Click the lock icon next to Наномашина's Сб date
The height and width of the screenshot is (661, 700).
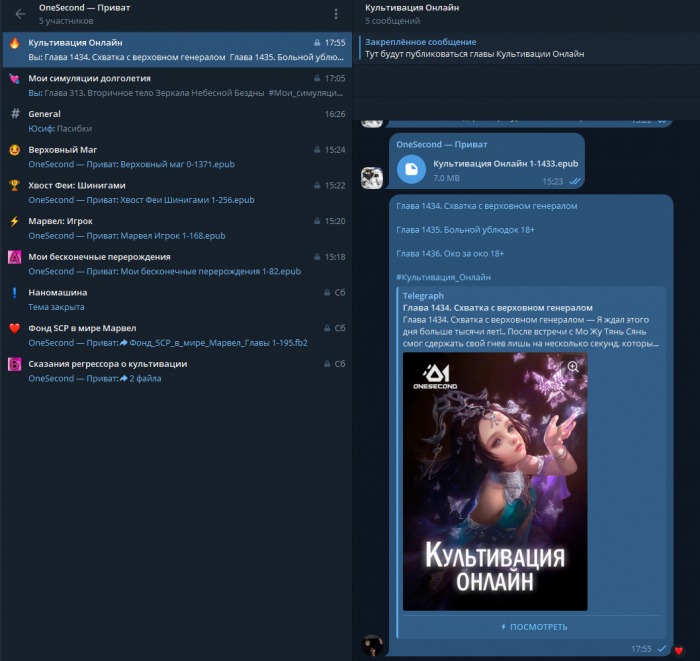coord(327,293)
